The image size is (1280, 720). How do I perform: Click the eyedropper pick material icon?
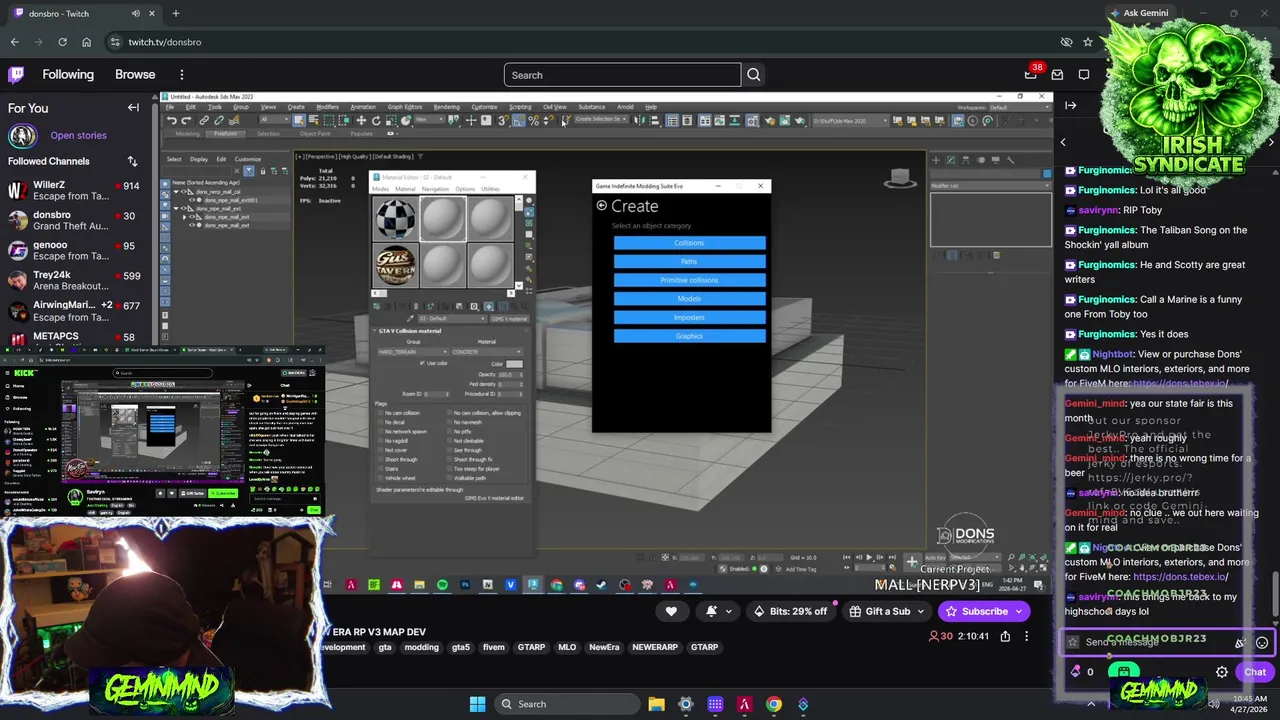coord(412,319)
